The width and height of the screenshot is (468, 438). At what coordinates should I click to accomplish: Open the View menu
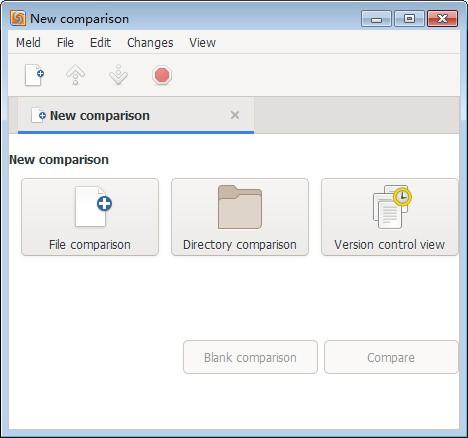coord(203,43)
